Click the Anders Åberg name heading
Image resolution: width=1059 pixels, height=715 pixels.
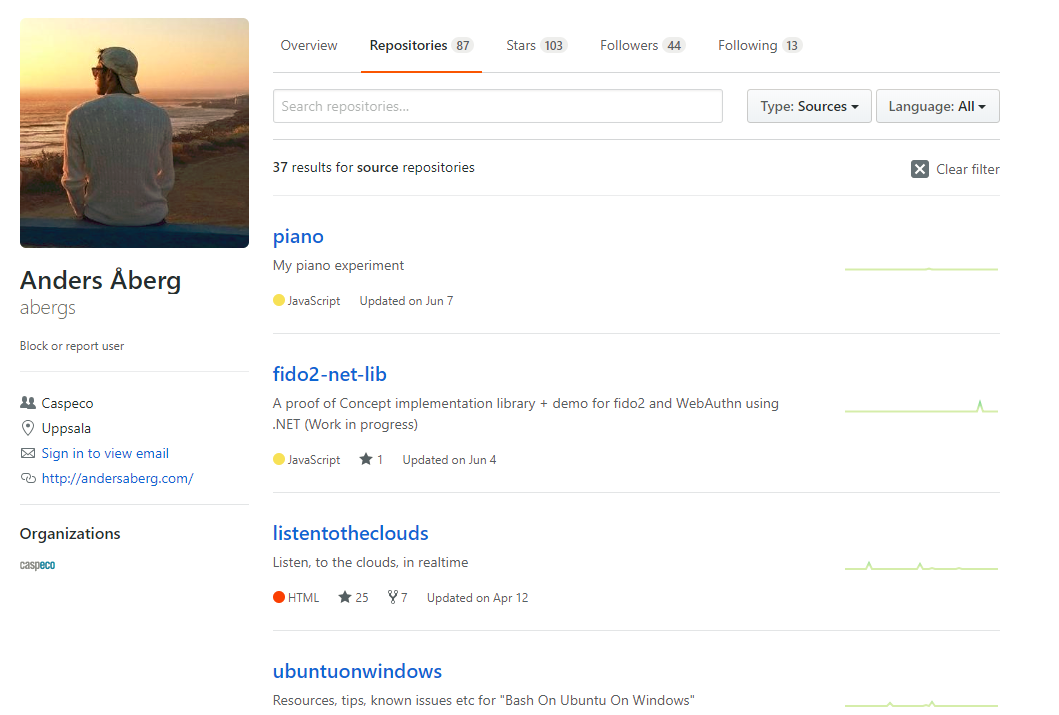pos(101,280)
